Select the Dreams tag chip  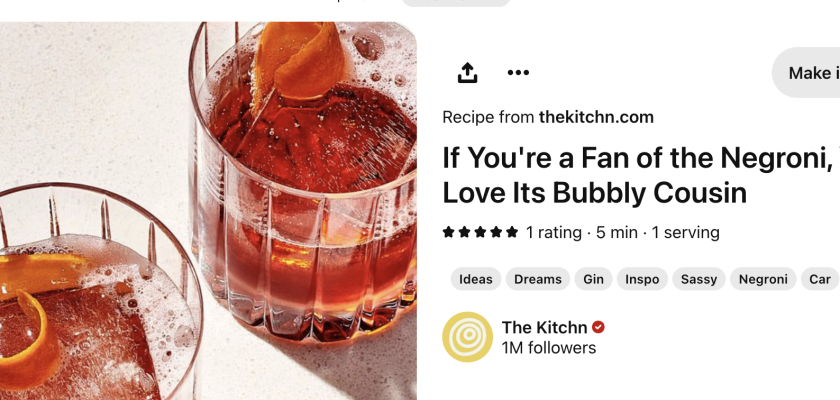[538, 279]
